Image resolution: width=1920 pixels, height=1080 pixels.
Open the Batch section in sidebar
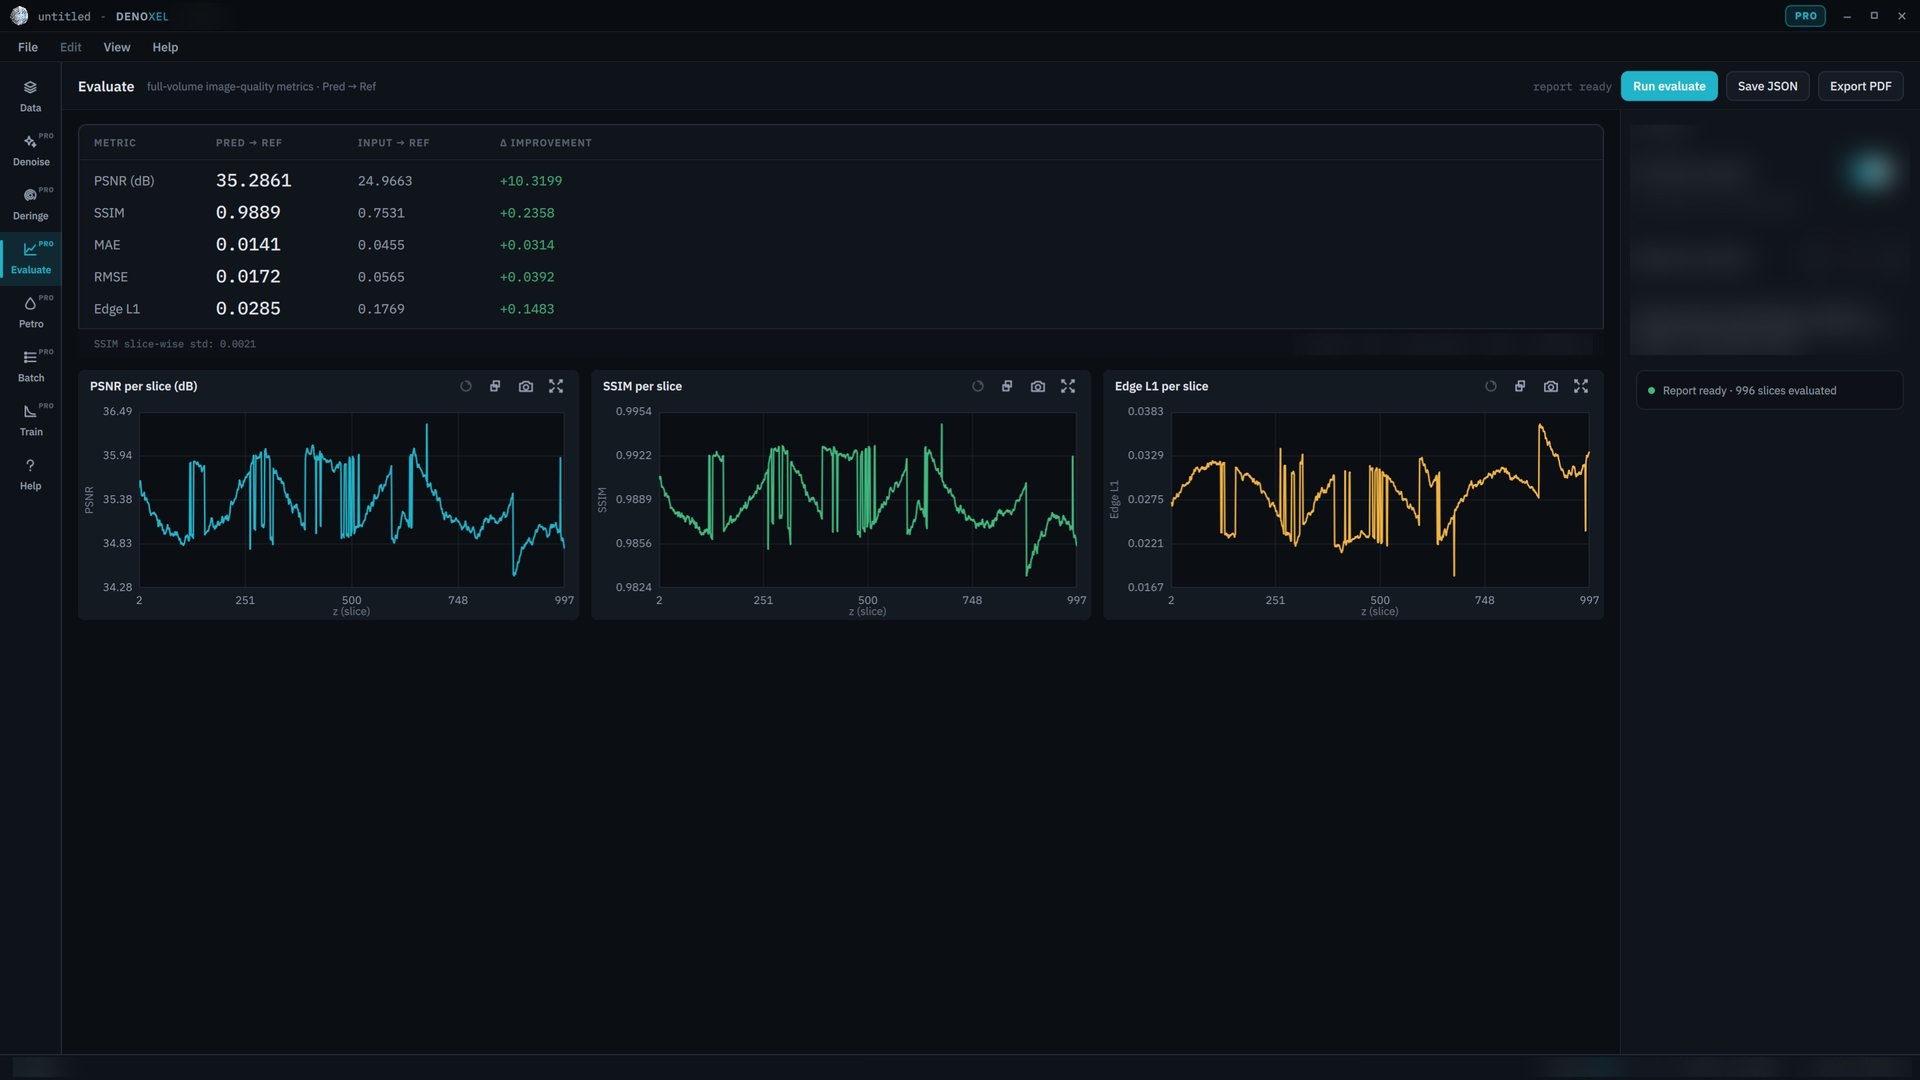30,366
